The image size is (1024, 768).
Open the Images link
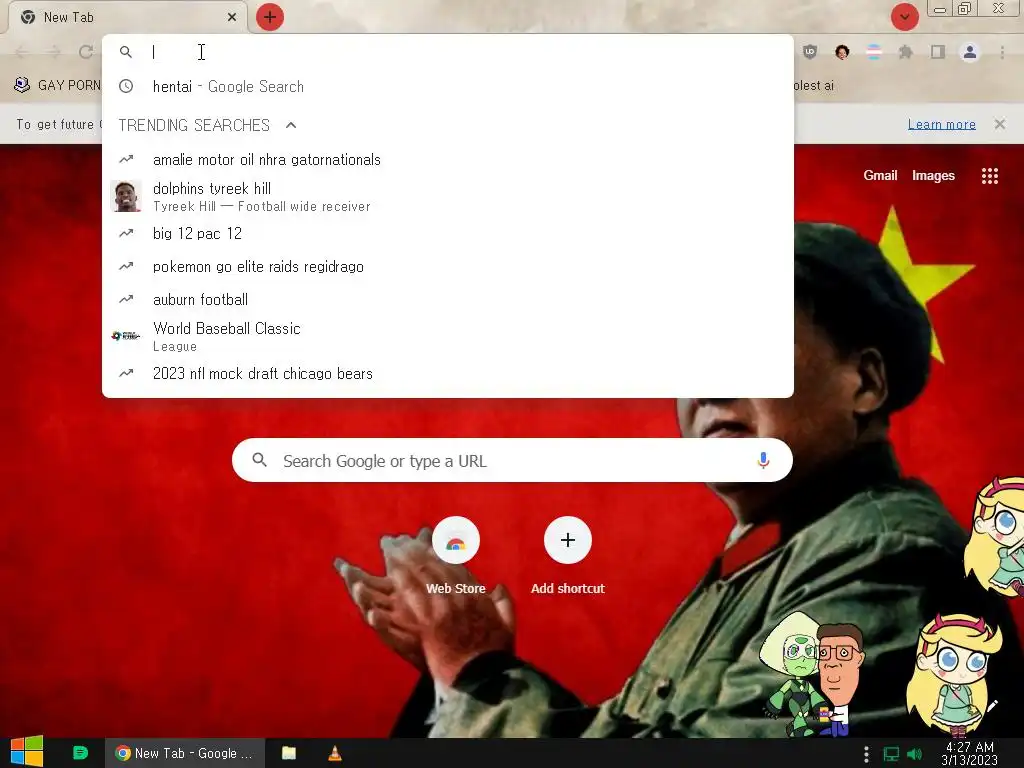click(933, 175)
